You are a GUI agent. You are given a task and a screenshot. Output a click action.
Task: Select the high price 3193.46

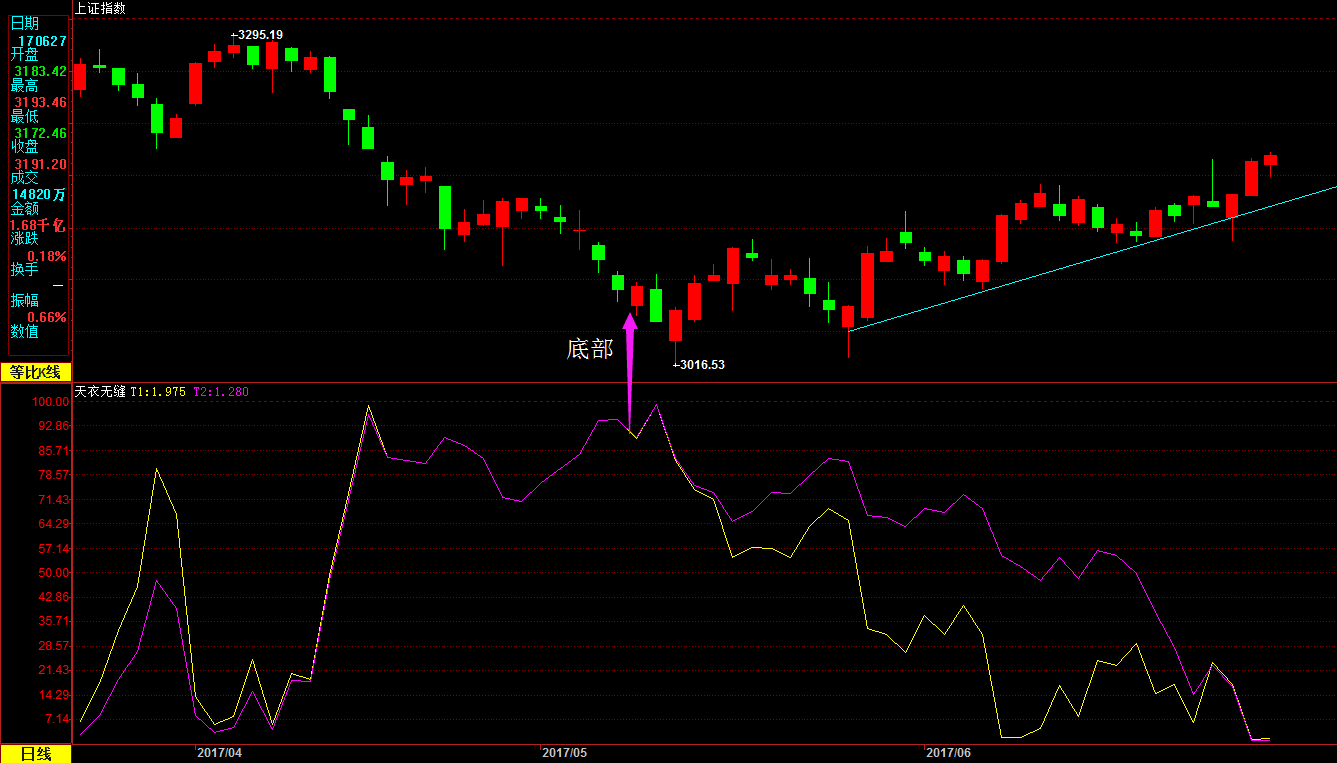coord(40,103)
